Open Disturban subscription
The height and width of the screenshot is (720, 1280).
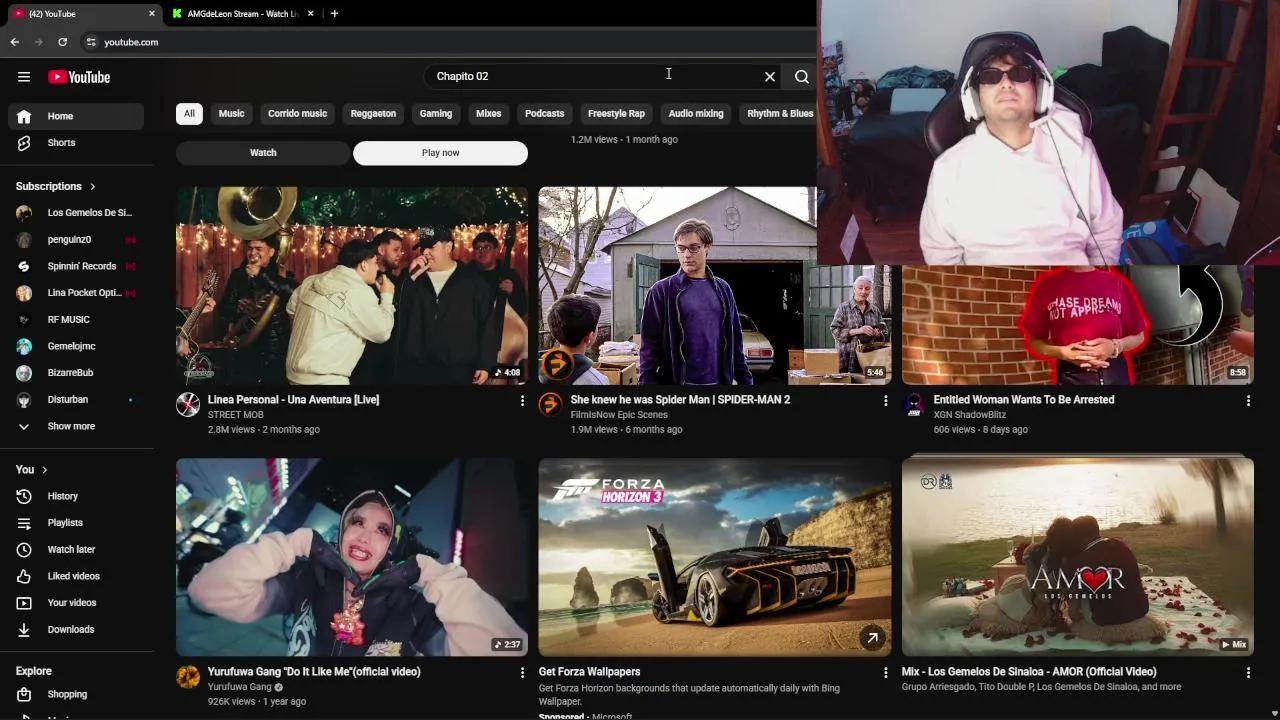pos(76,400)
